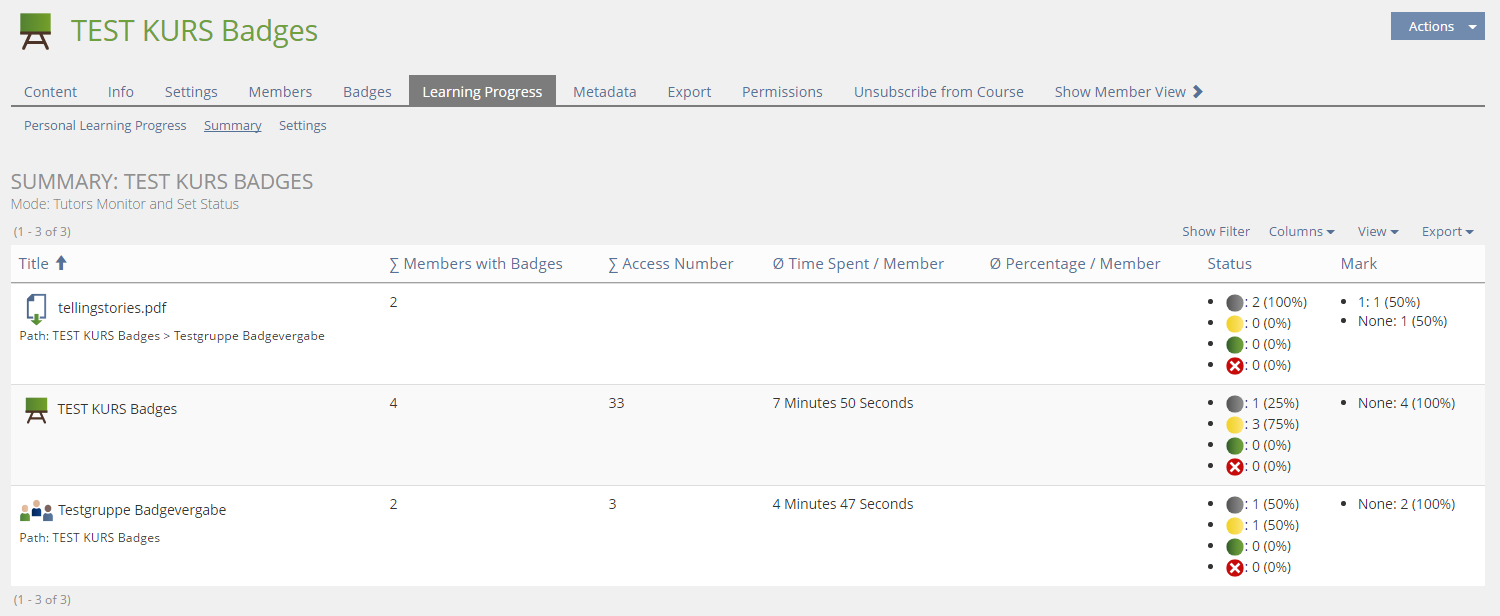Click the red failed status icon for tellingstories.pdf
Viewport: 1500px width, 616px height.
point(1235,366)
